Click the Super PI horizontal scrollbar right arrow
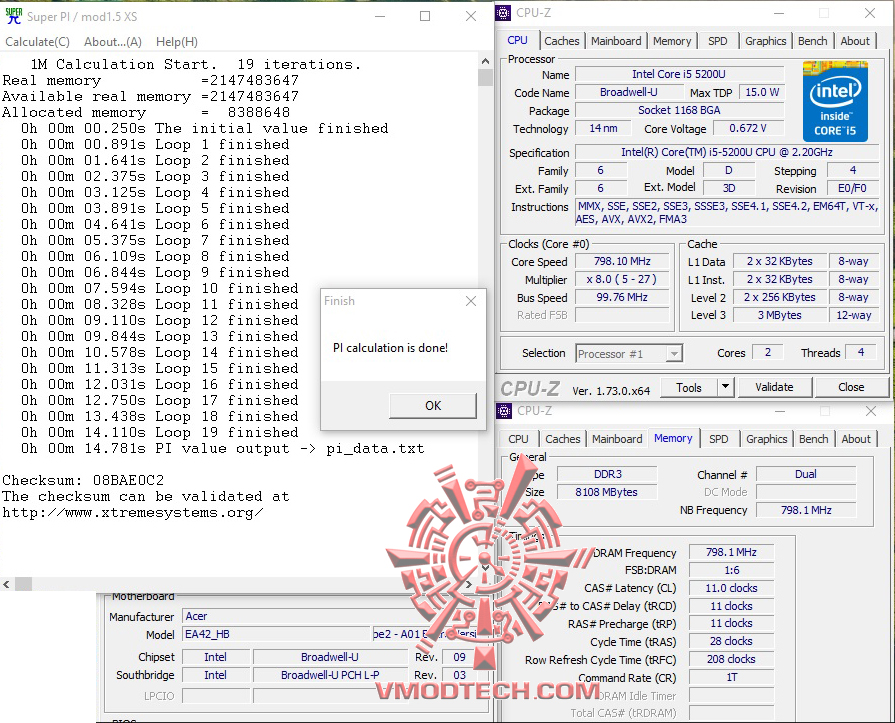This screenshot has height=723, width=895. [469, 584]
